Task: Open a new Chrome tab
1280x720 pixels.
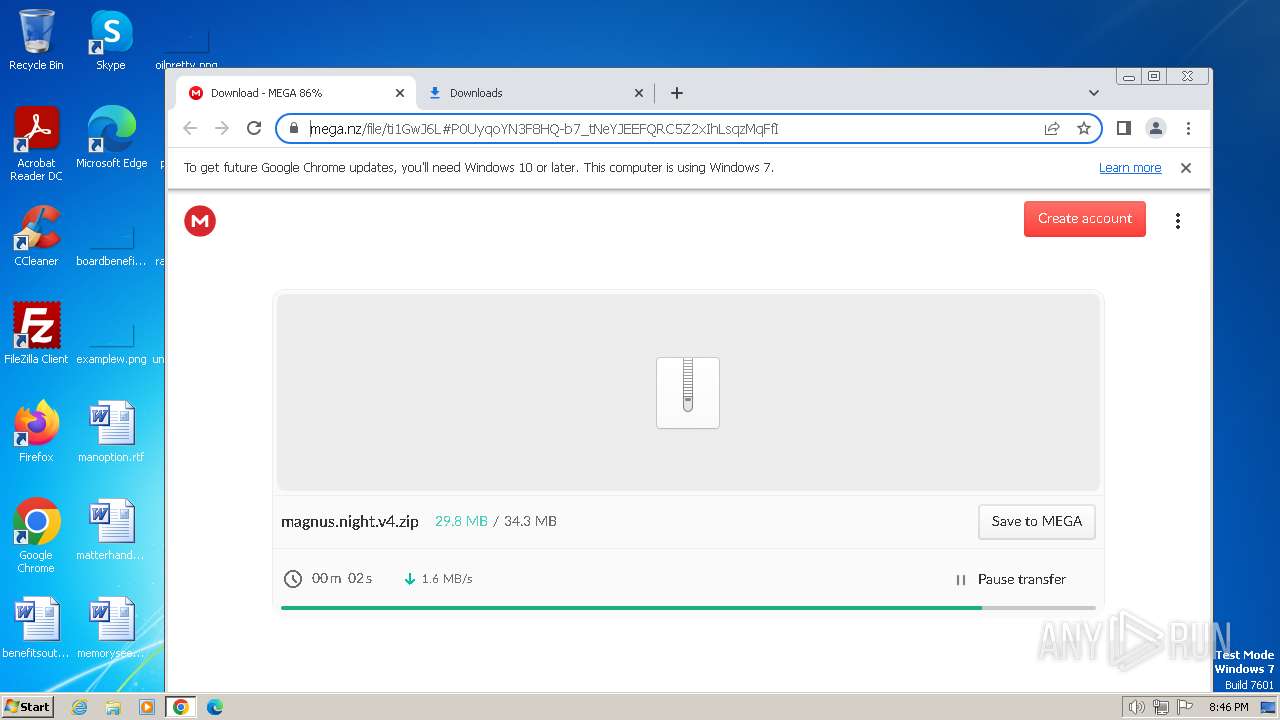Action: point(677,93)
